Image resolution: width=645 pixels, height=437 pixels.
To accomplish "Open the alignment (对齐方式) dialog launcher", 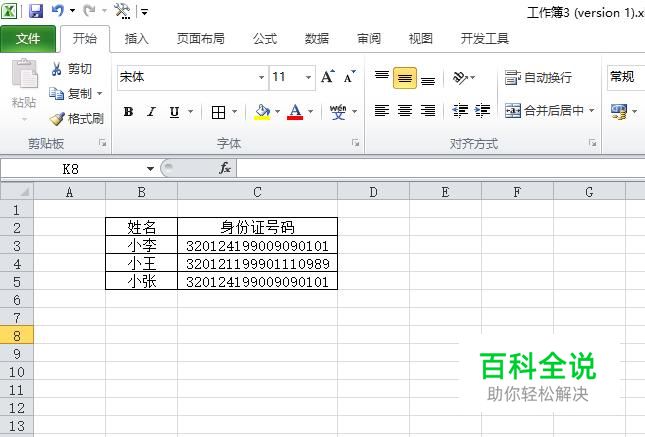I will tap(593, 143).
